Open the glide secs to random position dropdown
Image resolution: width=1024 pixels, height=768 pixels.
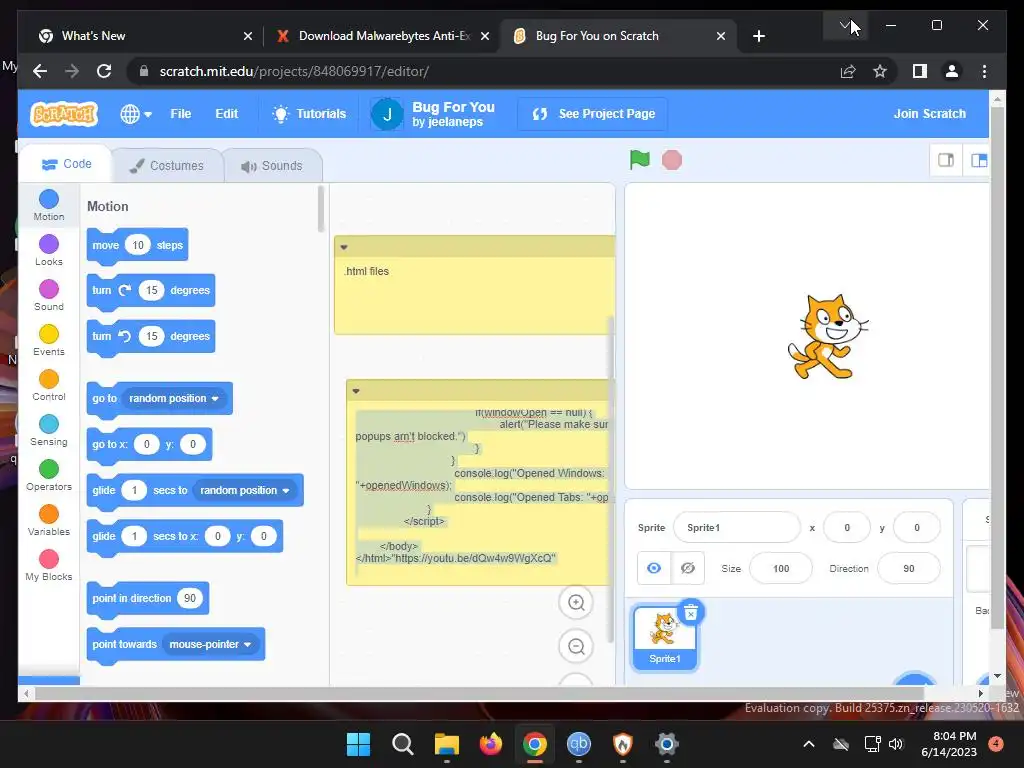click(244, 490)
